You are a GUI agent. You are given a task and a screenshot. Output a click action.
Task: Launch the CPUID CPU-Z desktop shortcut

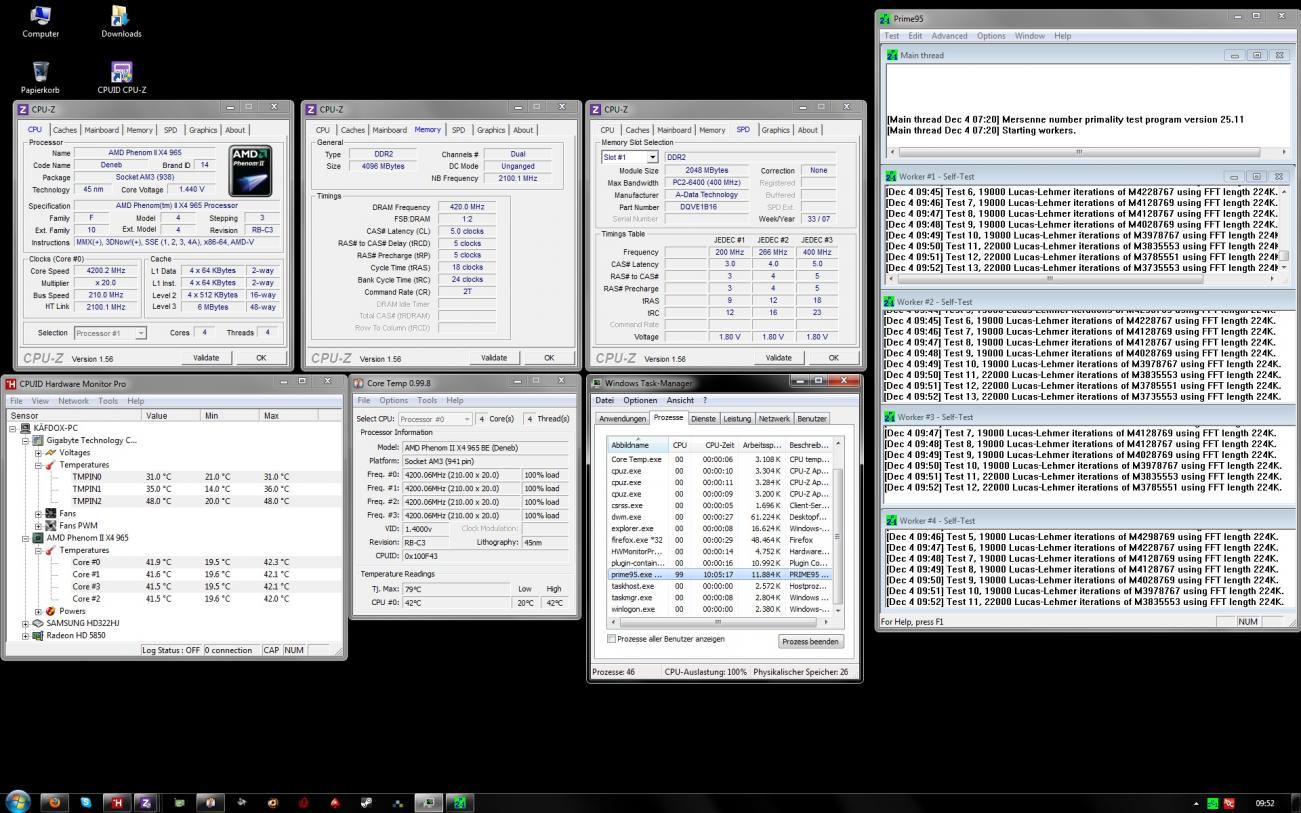pyautogui.click(x=121, y=76)
